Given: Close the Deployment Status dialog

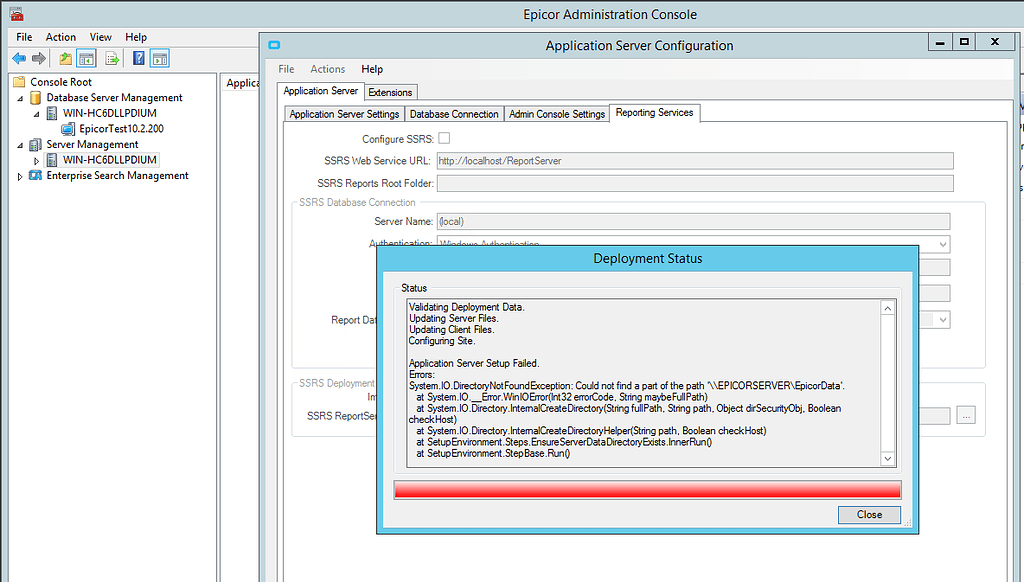Looking at the screenshot, I should click(x=869, y=515).
